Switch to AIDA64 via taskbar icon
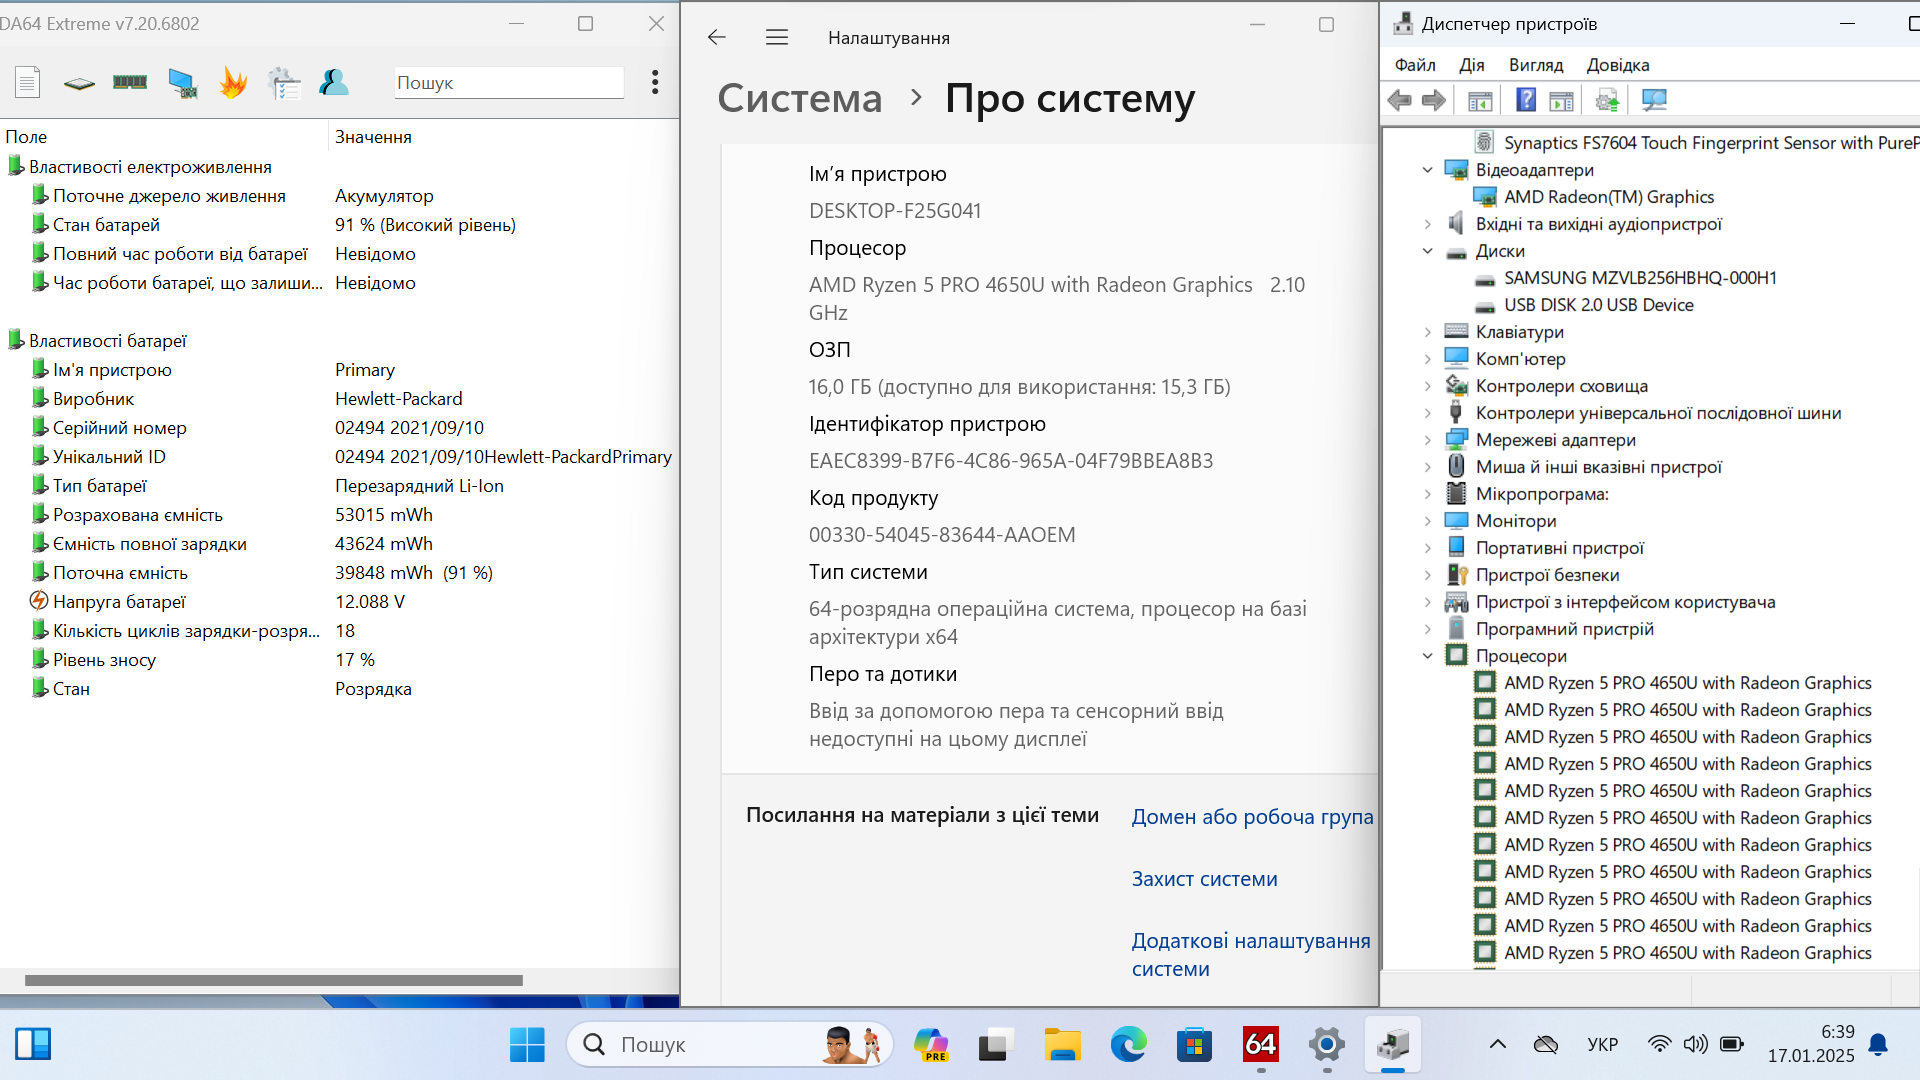The image size is (1920, 1080). [1261, 1045]
